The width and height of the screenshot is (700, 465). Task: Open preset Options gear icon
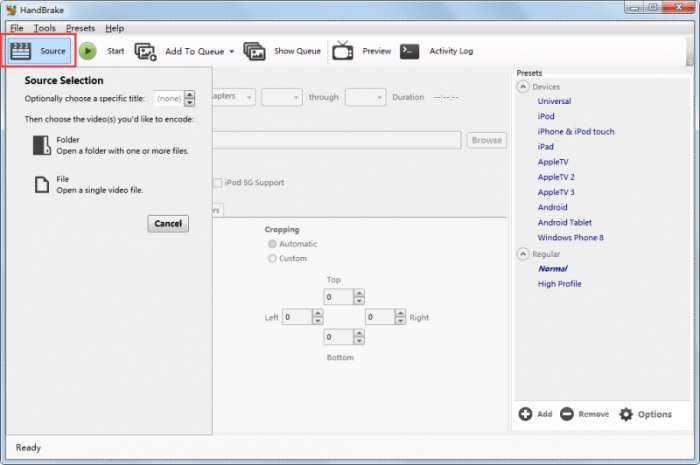pyautogui.click(x=626, y=414)
